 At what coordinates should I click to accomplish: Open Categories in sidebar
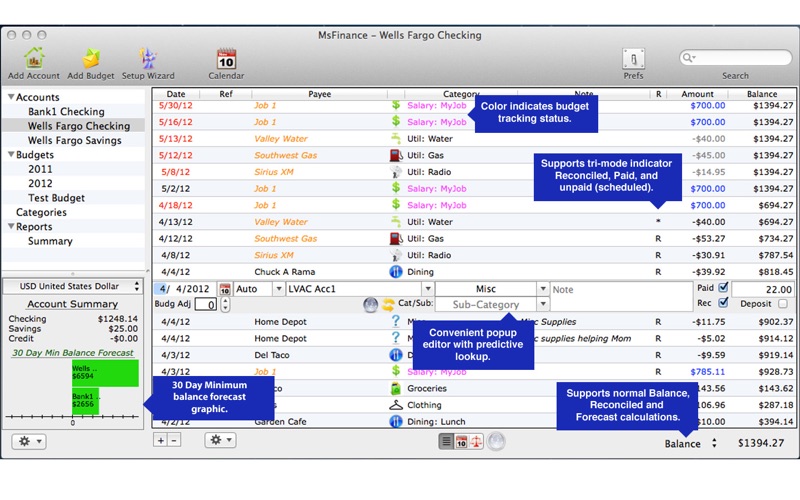pyautogui.click(x=41, y=212)
